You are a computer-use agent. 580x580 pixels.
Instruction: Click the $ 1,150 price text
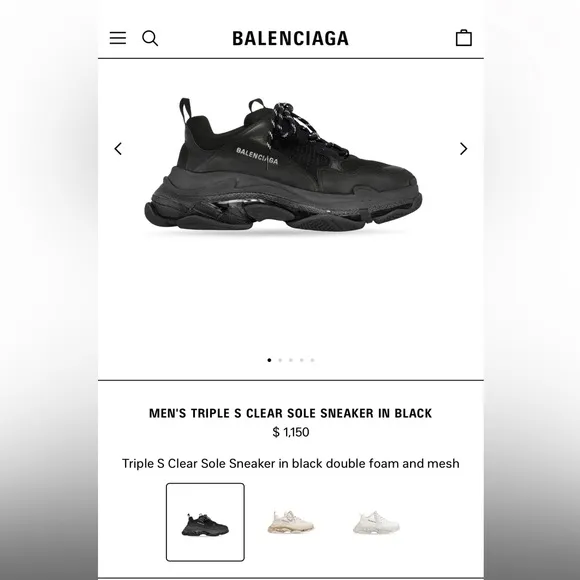pos(291,432)
